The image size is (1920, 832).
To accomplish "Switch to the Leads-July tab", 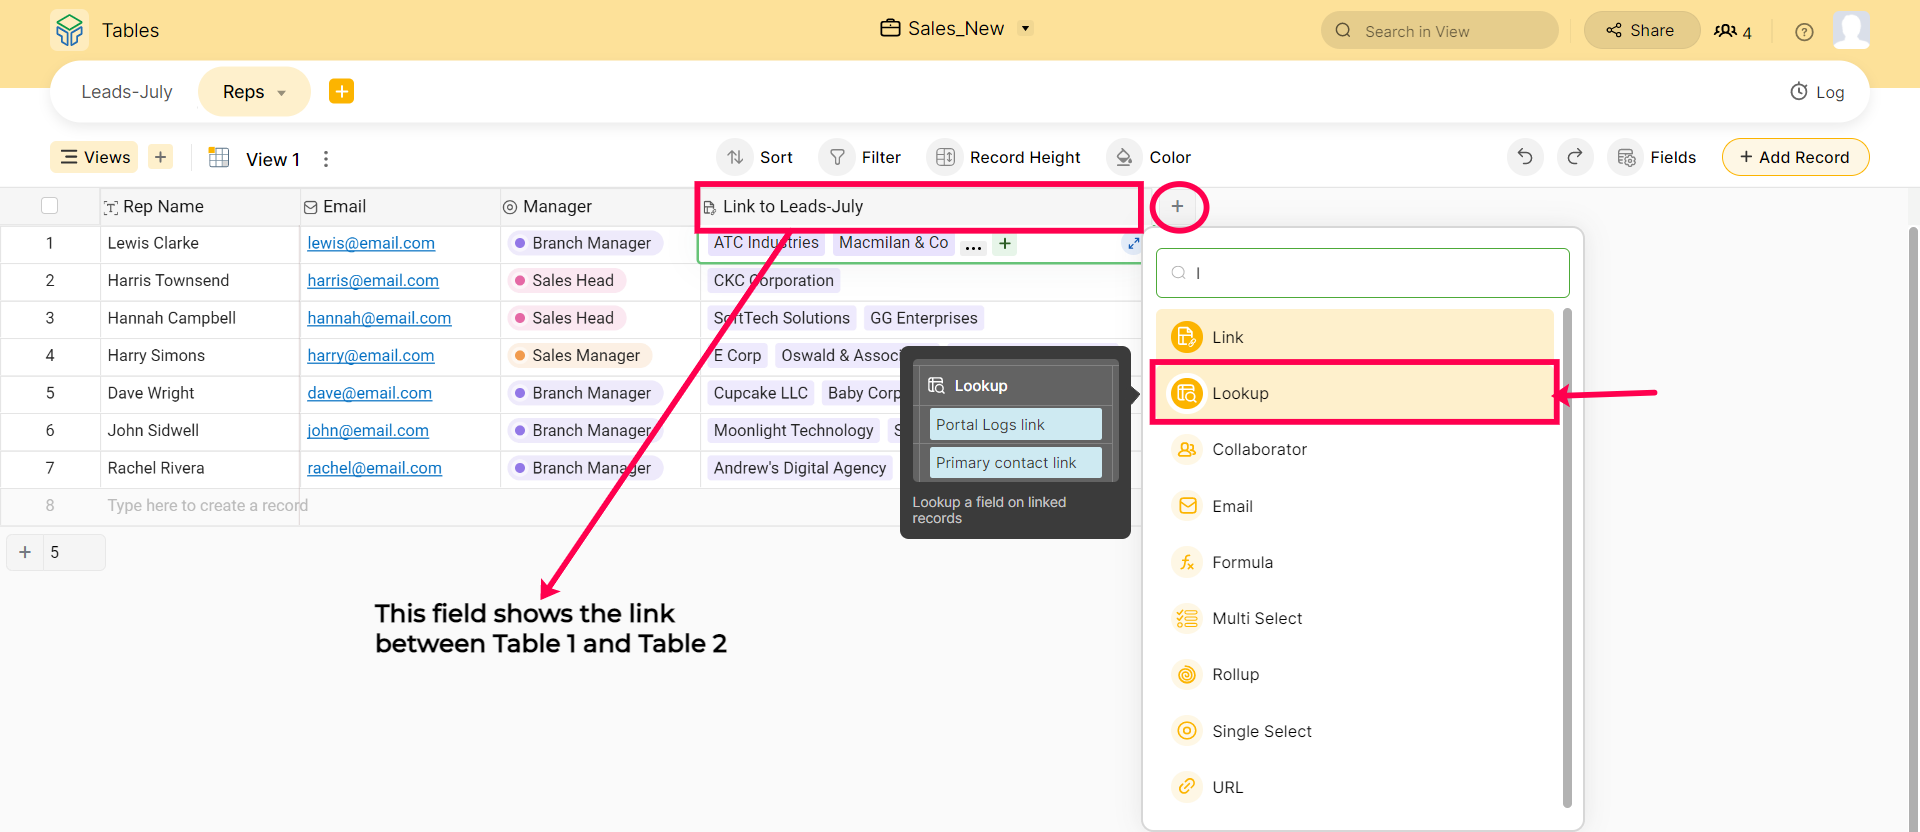I will 127,92.
